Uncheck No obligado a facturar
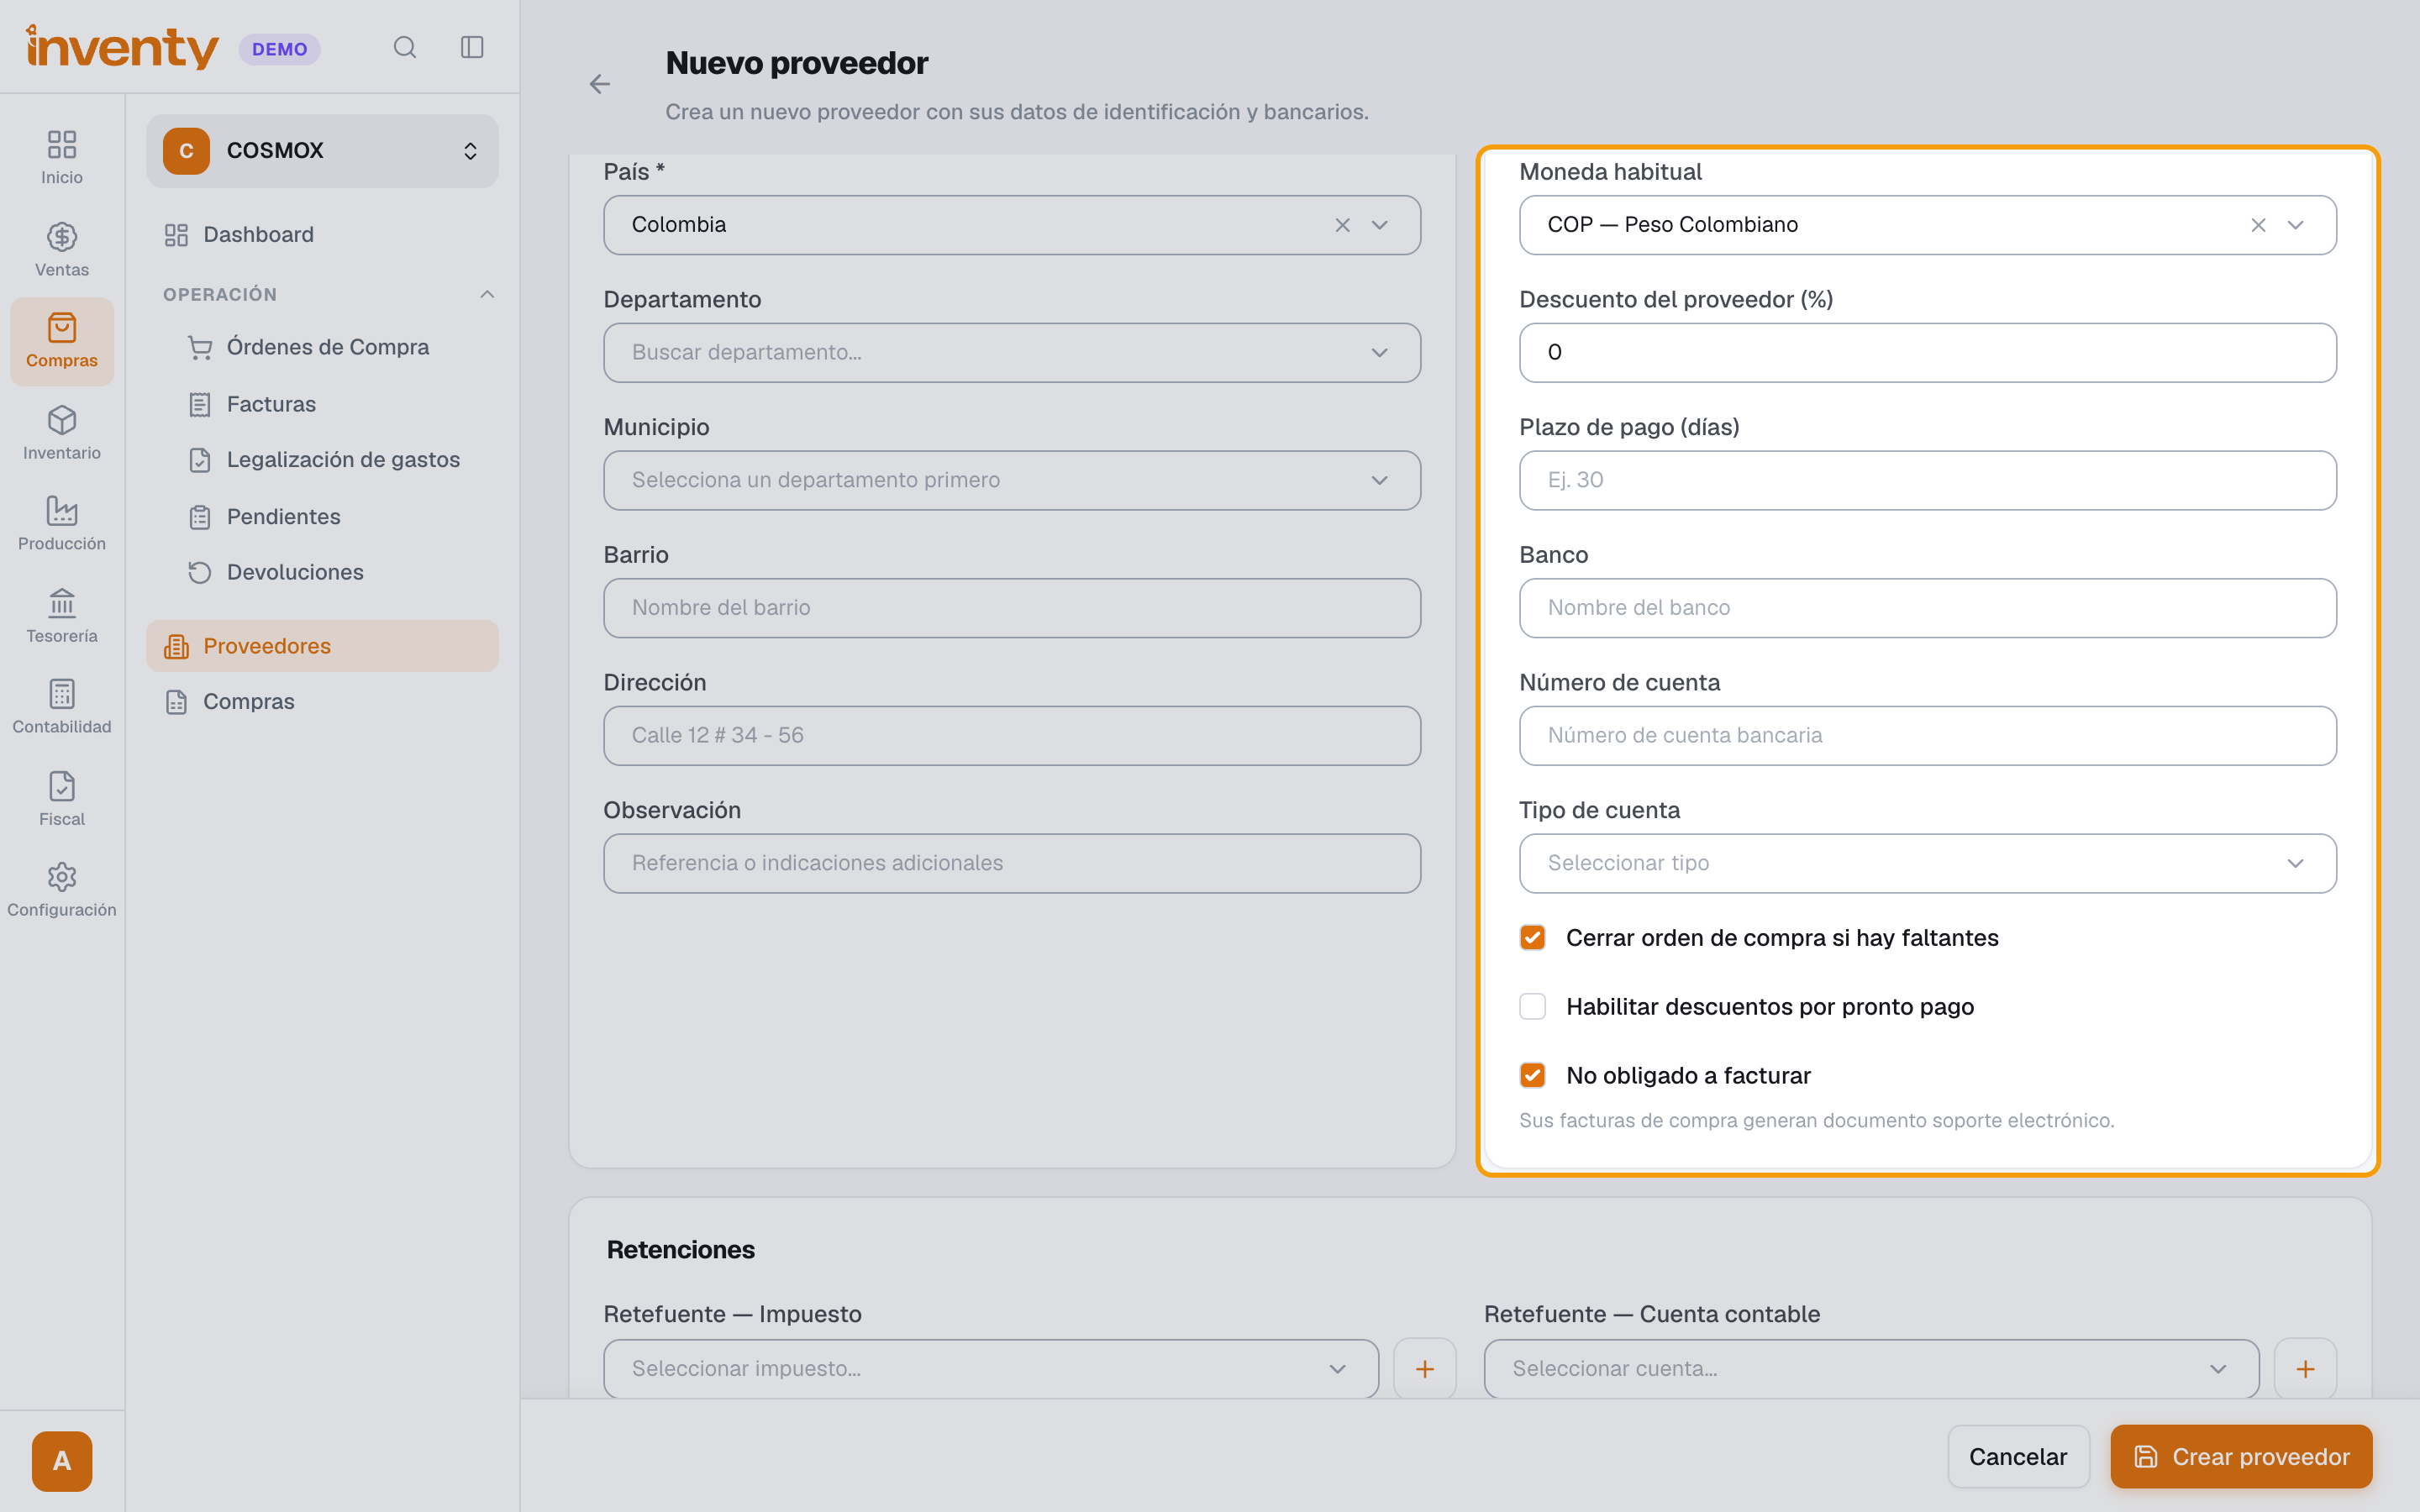2420x1512 pixels. coord(1532,1075)
